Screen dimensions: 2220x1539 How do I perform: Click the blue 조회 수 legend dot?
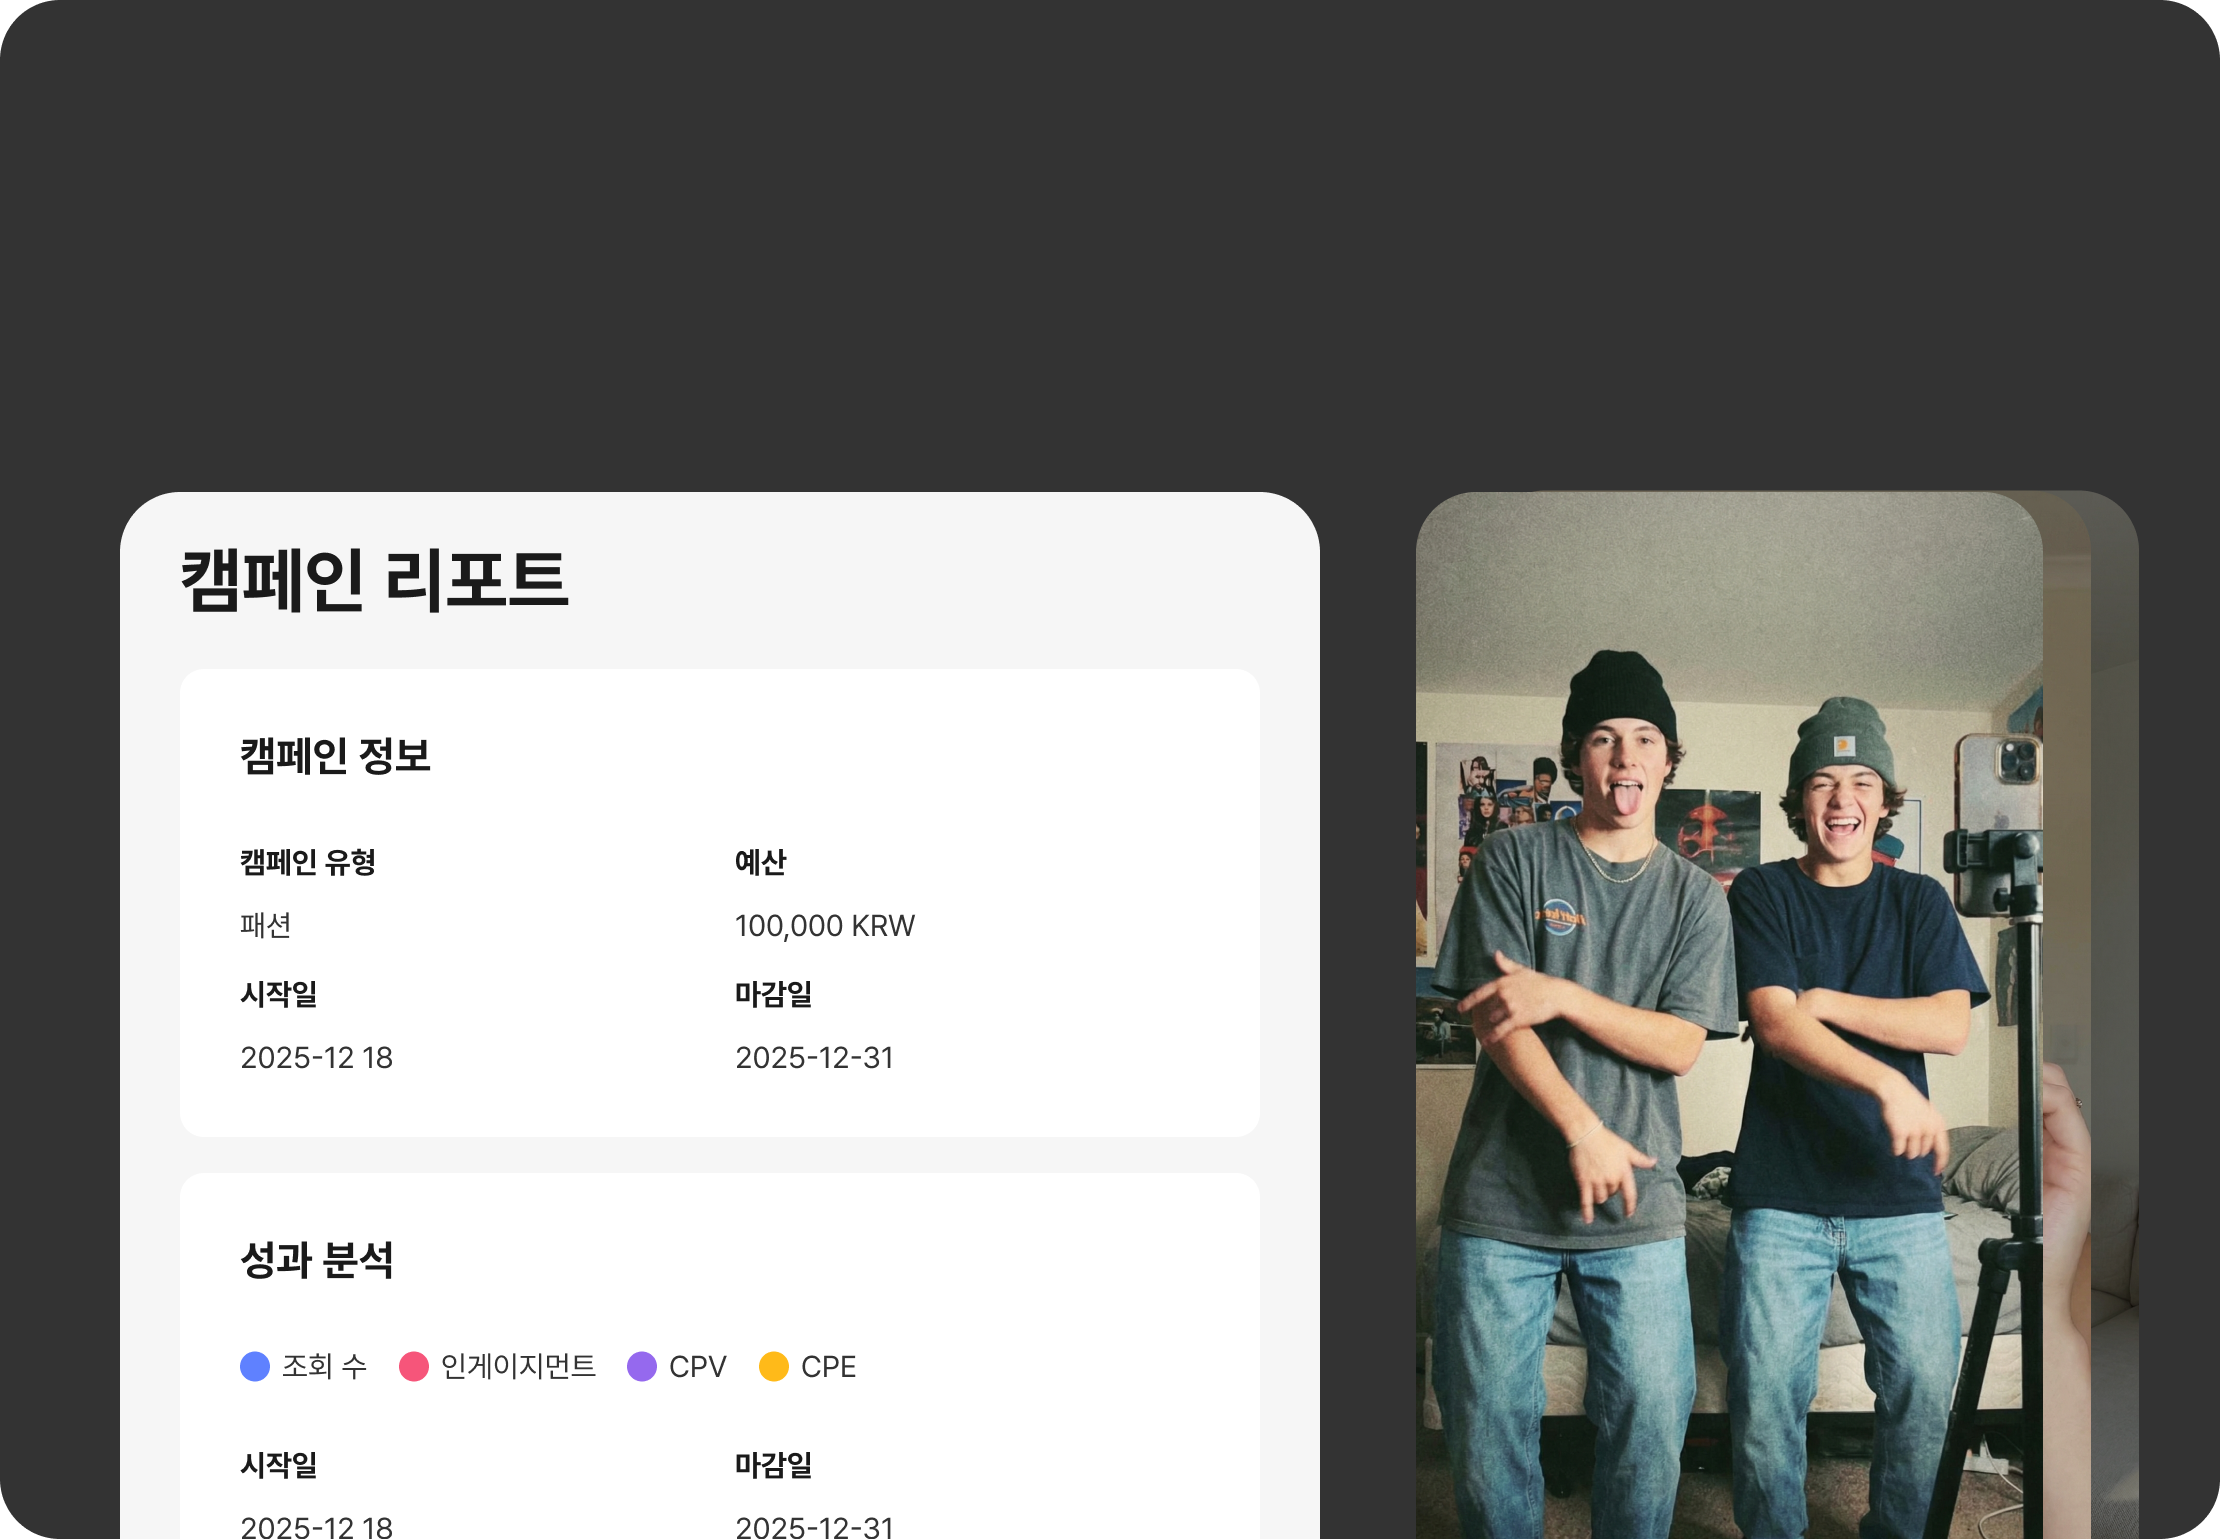point(255,1366)
